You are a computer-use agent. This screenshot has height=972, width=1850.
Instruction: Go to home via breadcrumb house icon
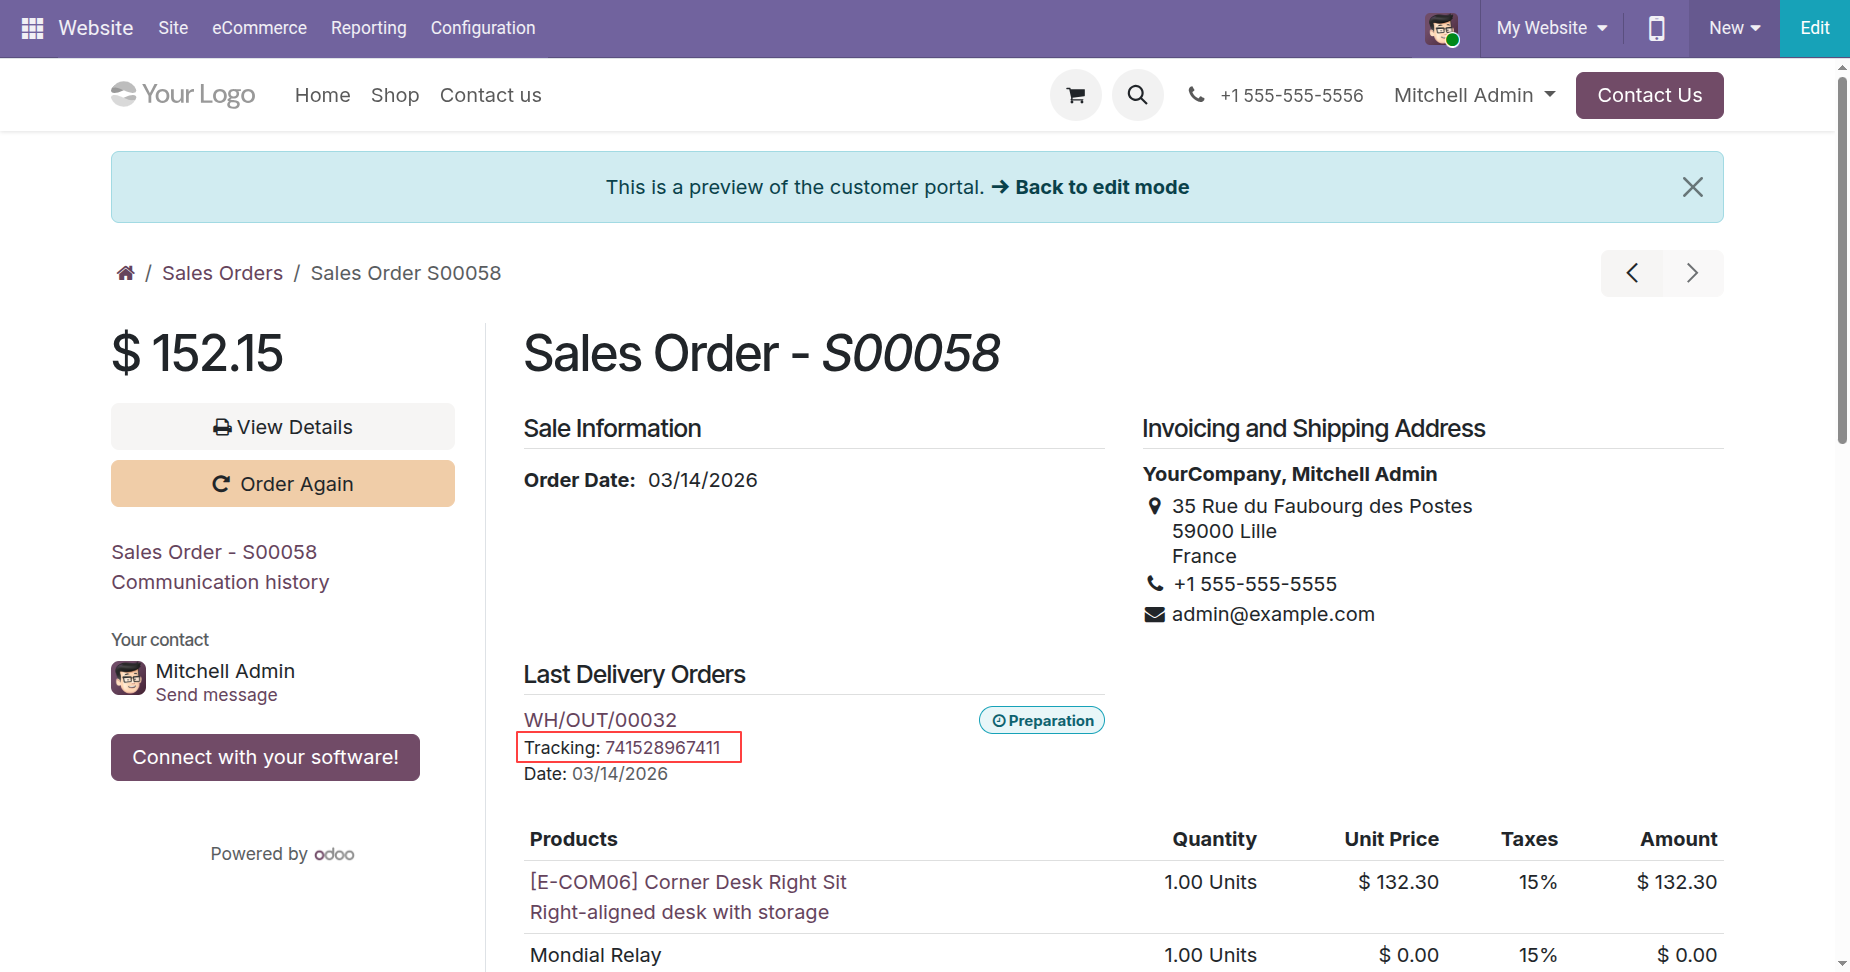(125, 273)
